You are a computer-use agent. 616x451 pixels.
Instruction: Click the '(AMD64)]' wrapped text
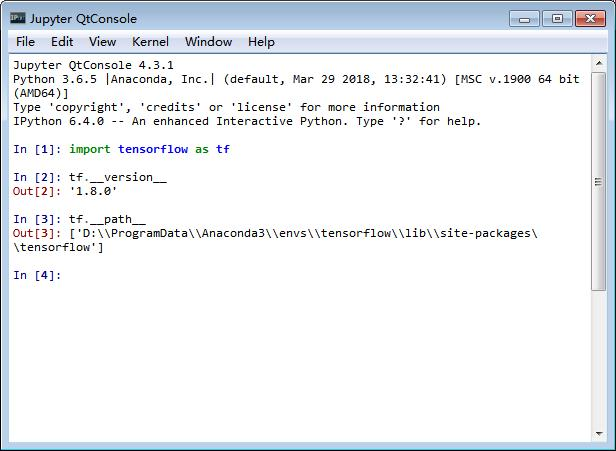tap(41, 94)
